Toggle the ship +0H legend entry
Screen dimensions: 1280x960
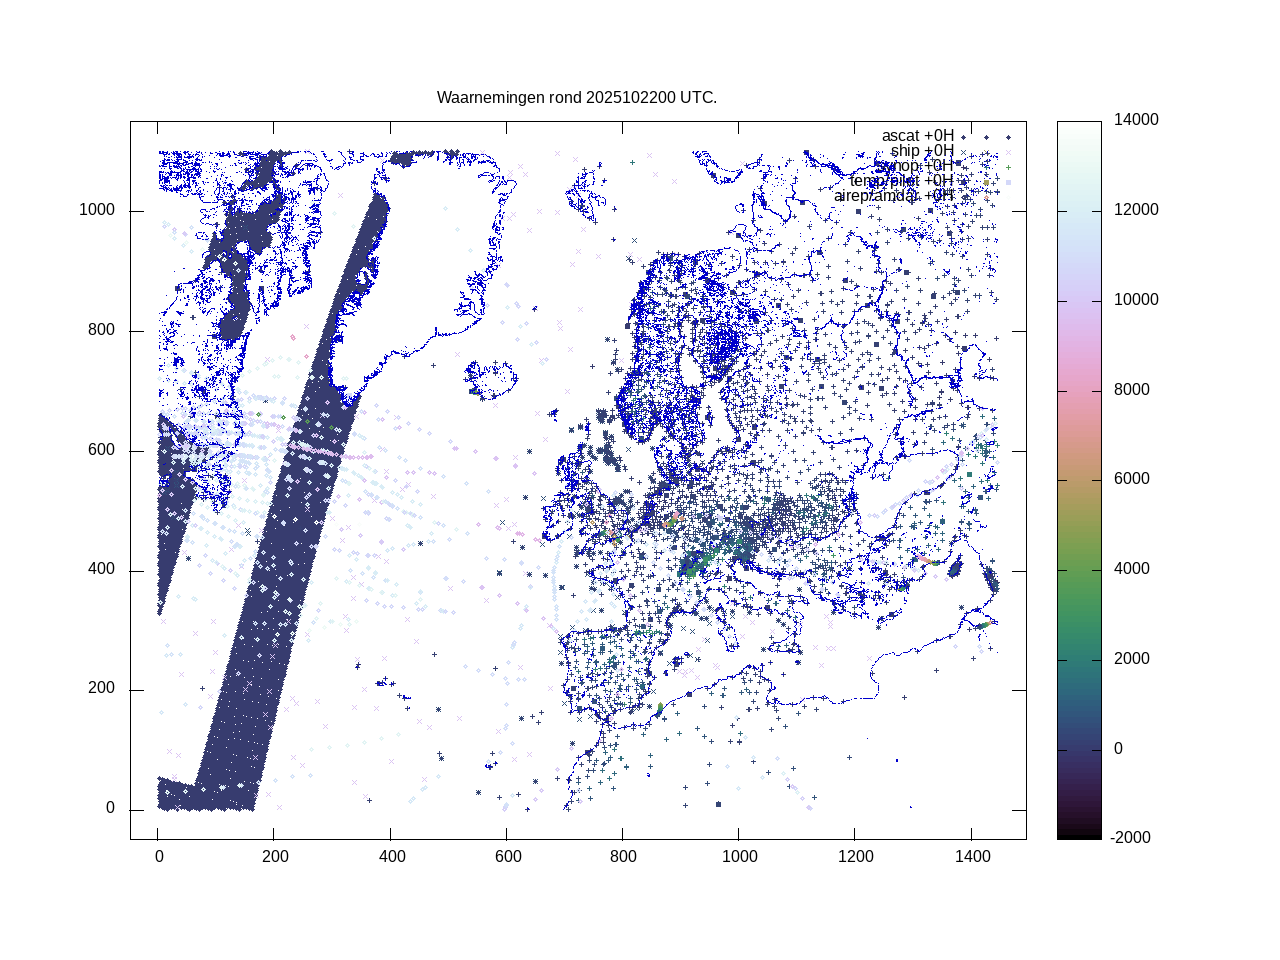(922, 151)
